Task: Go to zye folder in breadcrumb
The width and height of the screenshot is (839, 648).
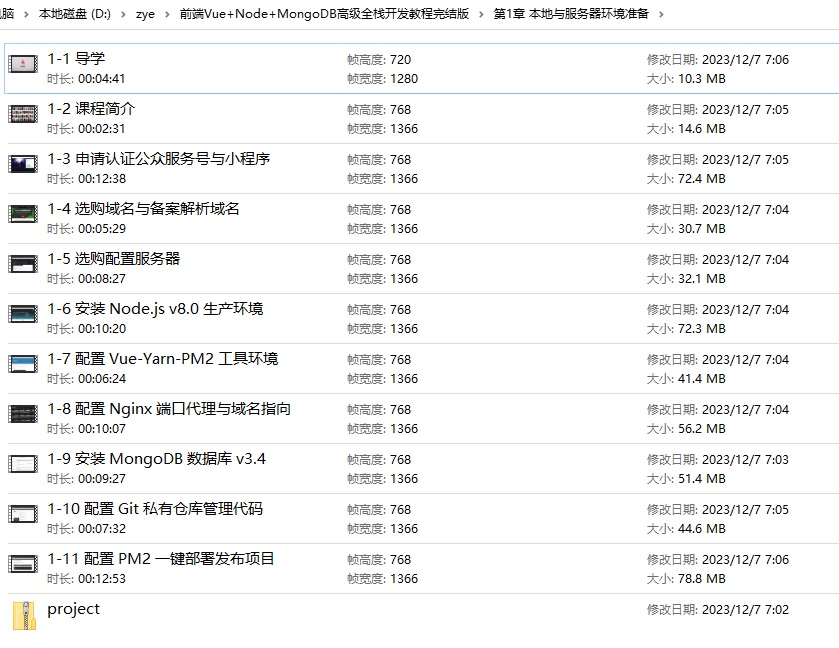Action: point(145,14)
